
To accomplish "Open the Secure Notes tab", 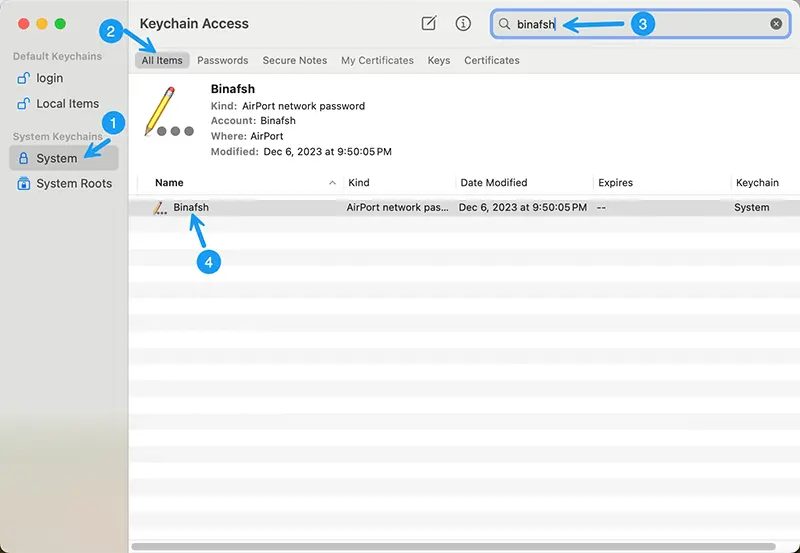I will 295,60.
